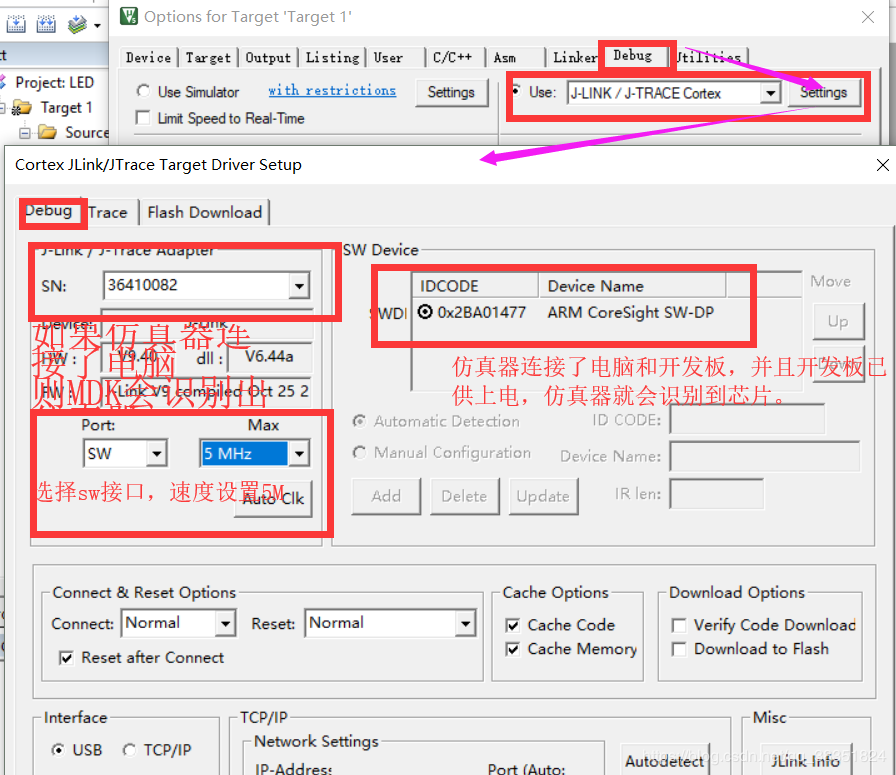Select the 0x2BA01477 IDCODE radio entry
Viewport: 896px width, 775px height.
[425, 312]
